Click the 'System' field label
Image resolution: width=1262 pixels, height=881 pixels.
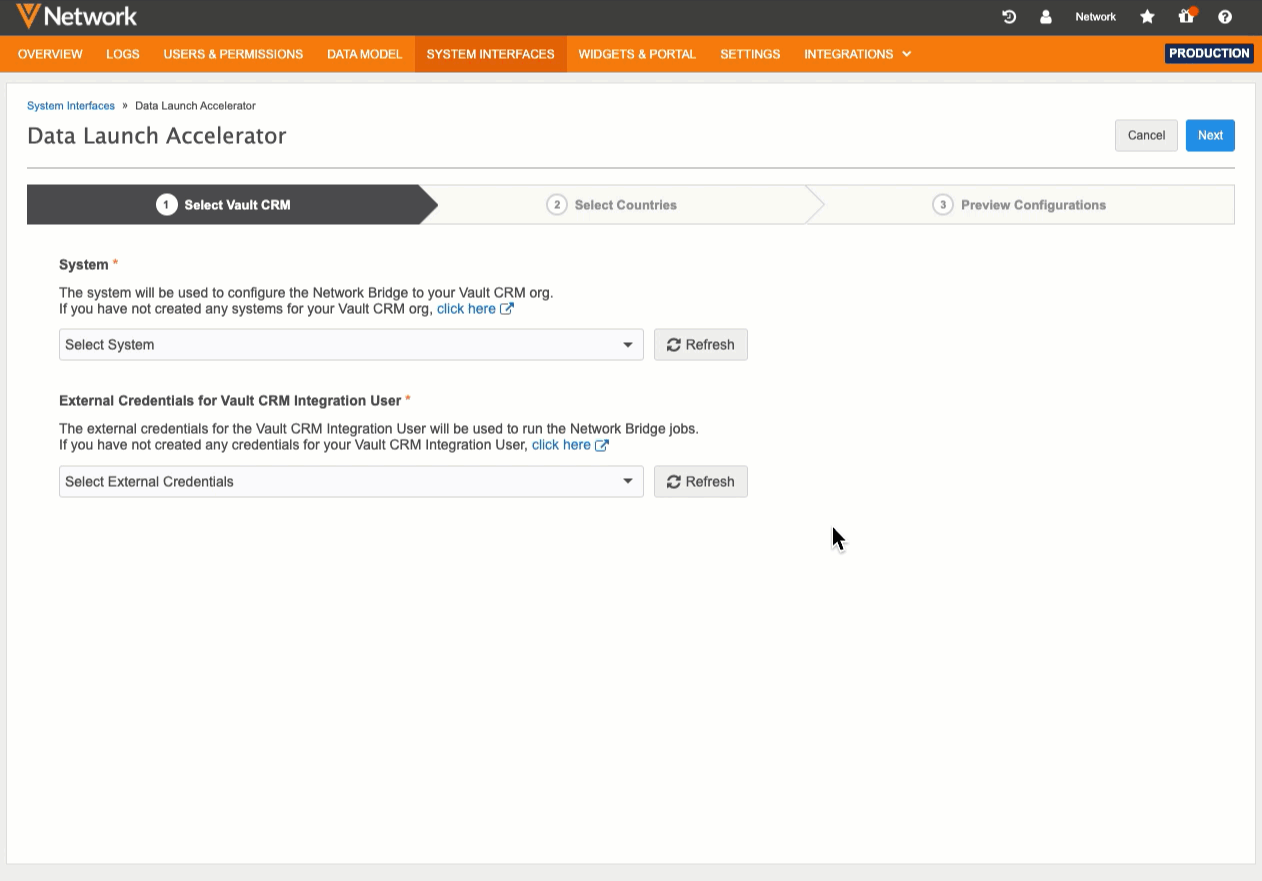84,265
